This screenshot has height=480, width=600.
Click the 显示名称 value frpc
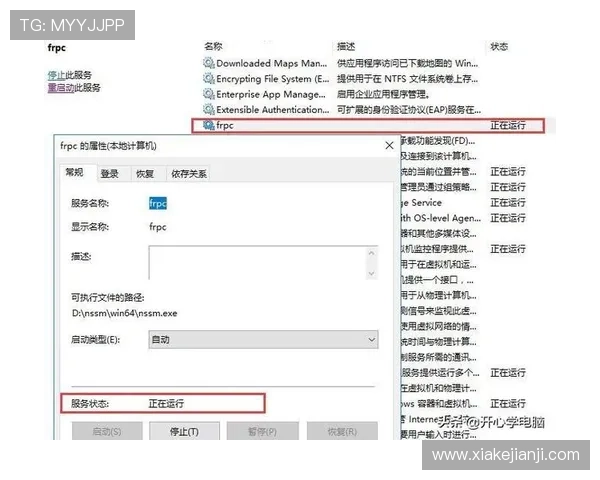[x=158, y=227]
